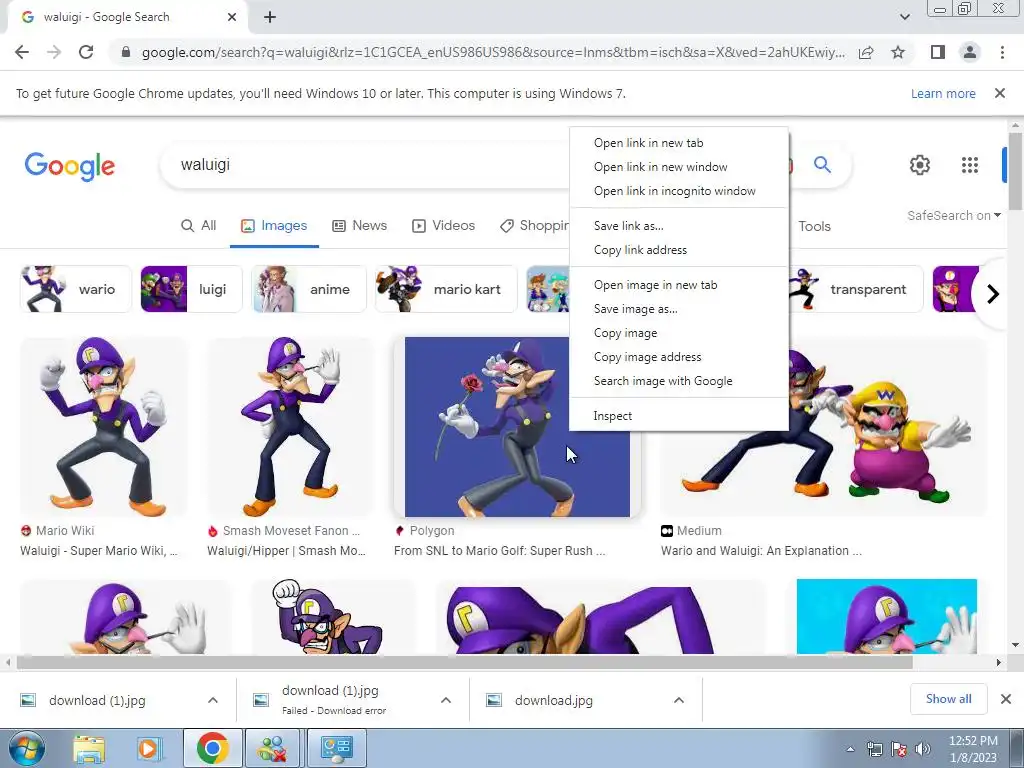Switch to the All results tab
This screenshot has height=768, width=1024.
(199, 226)
